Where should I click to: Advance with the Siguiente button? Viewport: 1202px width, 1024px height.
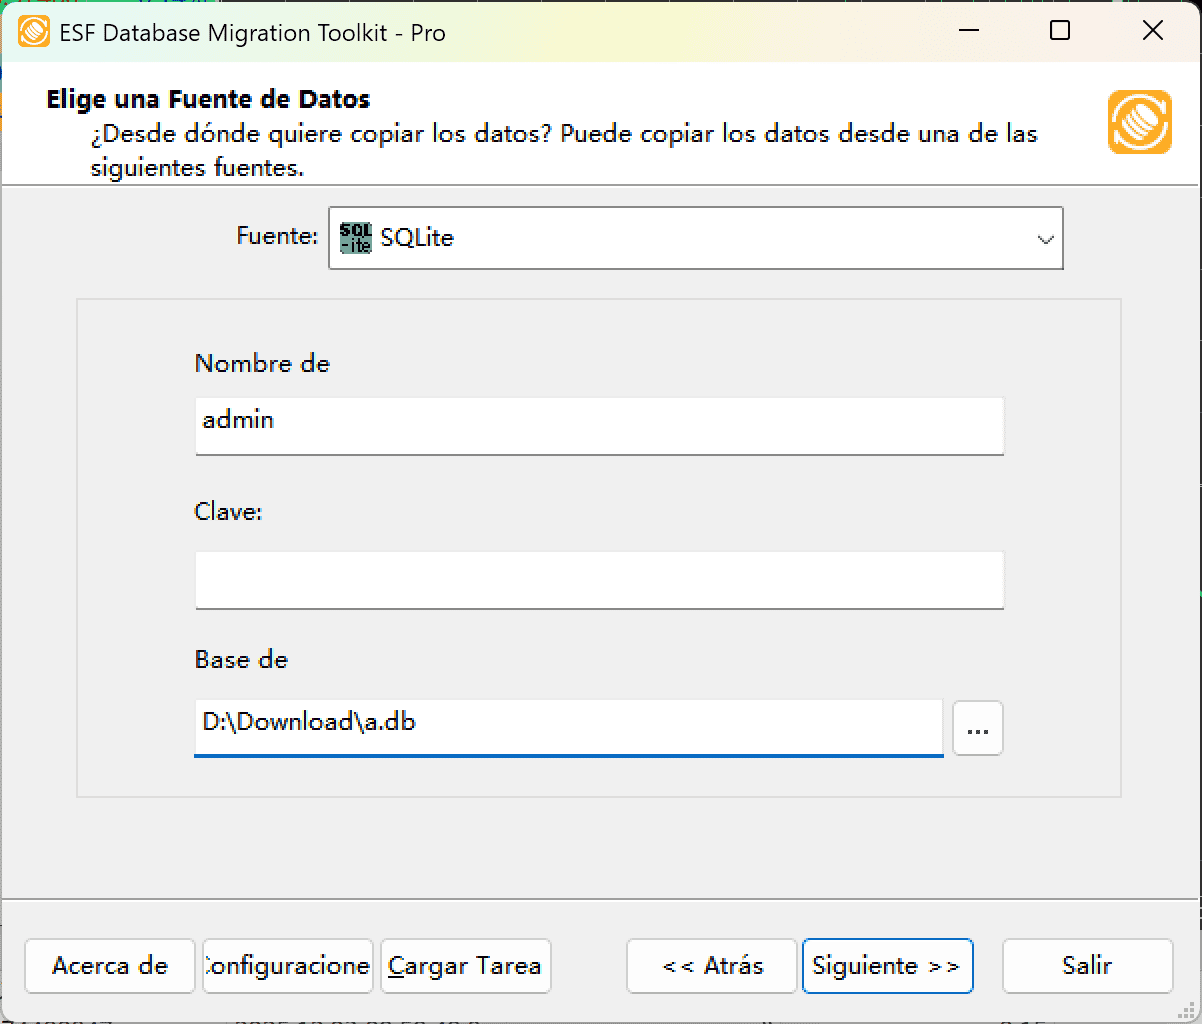point(887,966)
